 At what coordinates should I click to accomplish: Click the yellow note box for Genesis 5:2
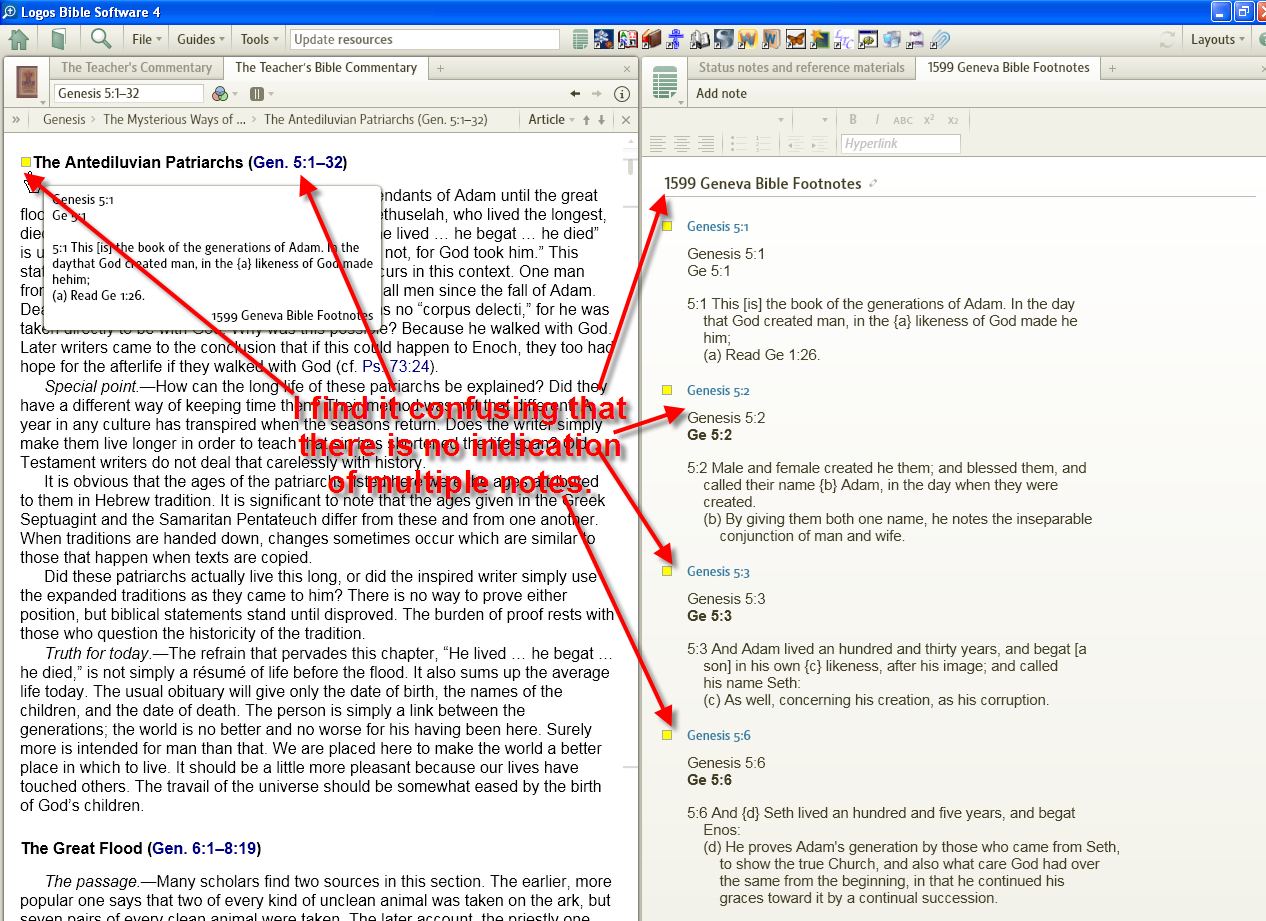[x=667, y=390]
